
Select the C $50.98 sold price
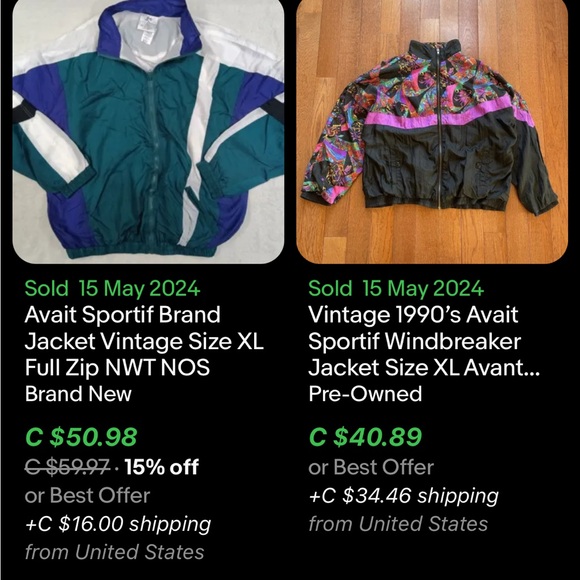pyautogui.click(x=81, y=437)
